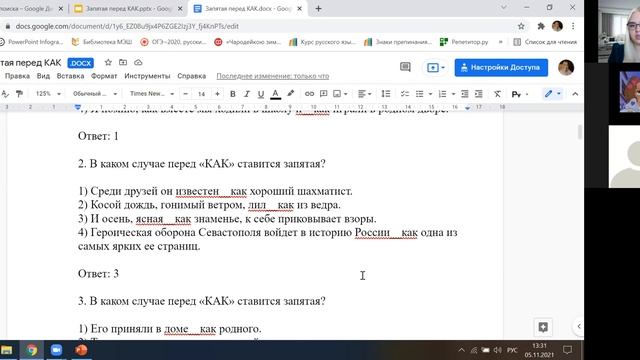Open the Chrome menu three dots

573,26
